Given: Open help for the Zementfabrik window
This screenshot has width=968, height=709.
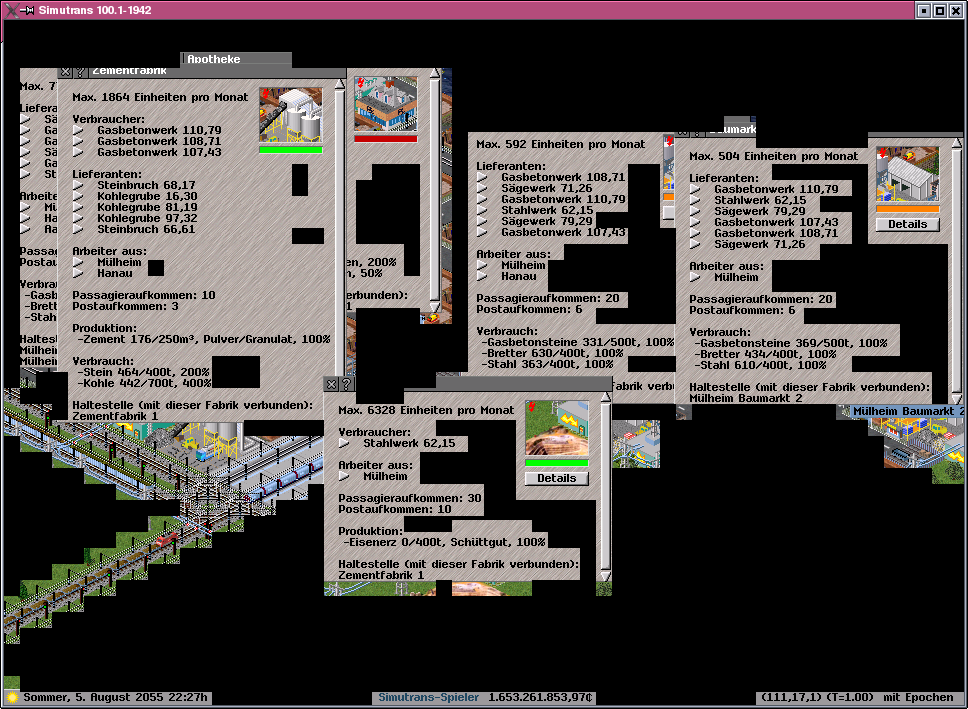Looking at the screenshot, I should click(80, 73).
